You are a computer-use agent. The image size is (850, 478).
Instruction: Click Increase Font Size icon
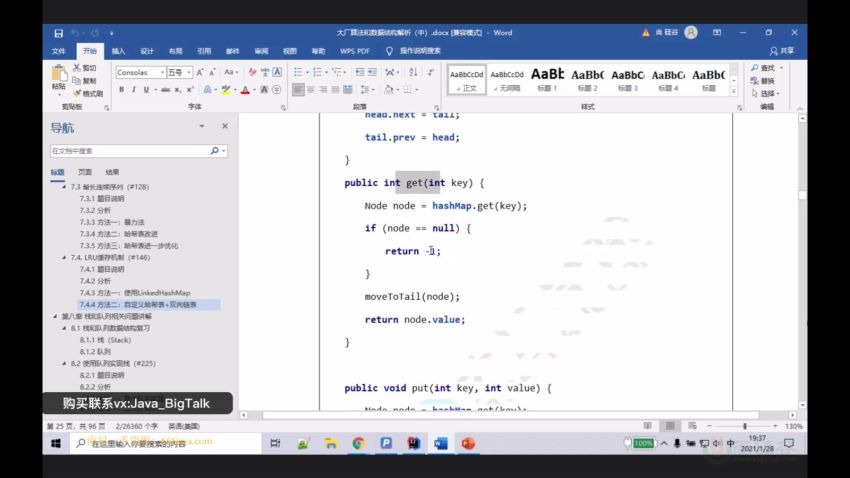point(200,72)
